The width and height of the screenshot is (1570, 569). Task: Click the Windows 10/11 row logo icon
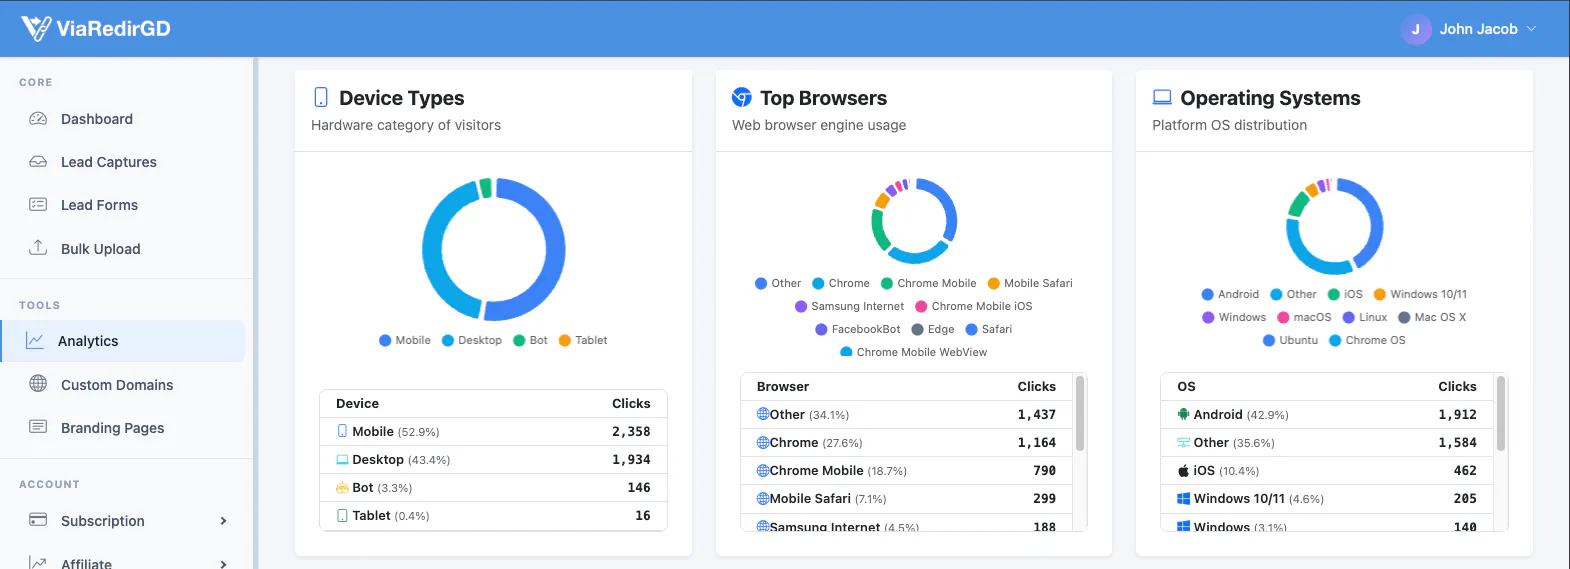point(1184,498)
